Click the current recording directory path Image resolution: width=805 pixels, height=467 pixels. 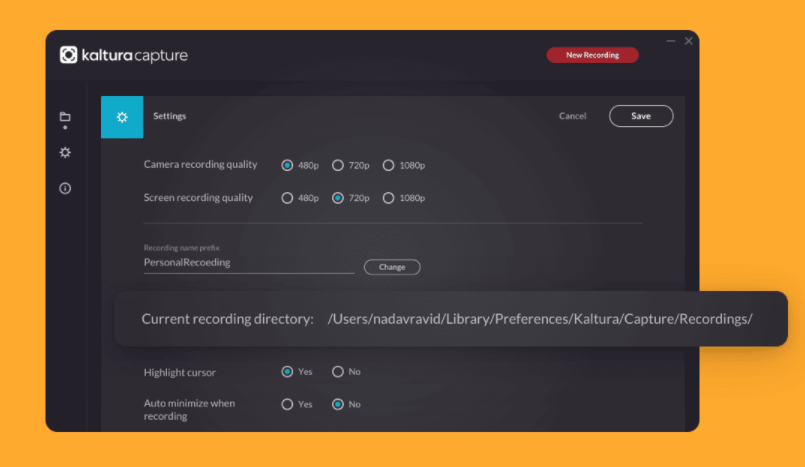(540, 319)
